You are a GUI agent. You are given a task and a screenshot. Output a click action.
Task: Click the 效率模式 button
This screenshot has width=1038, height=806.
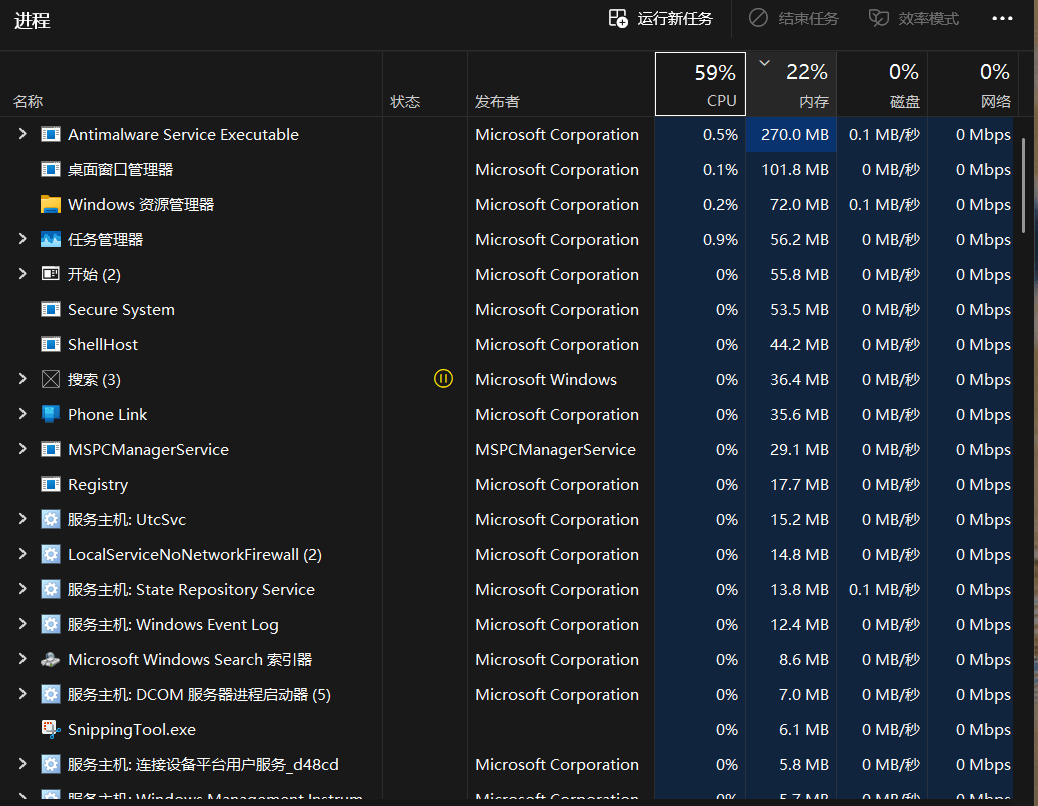(914, 19)
